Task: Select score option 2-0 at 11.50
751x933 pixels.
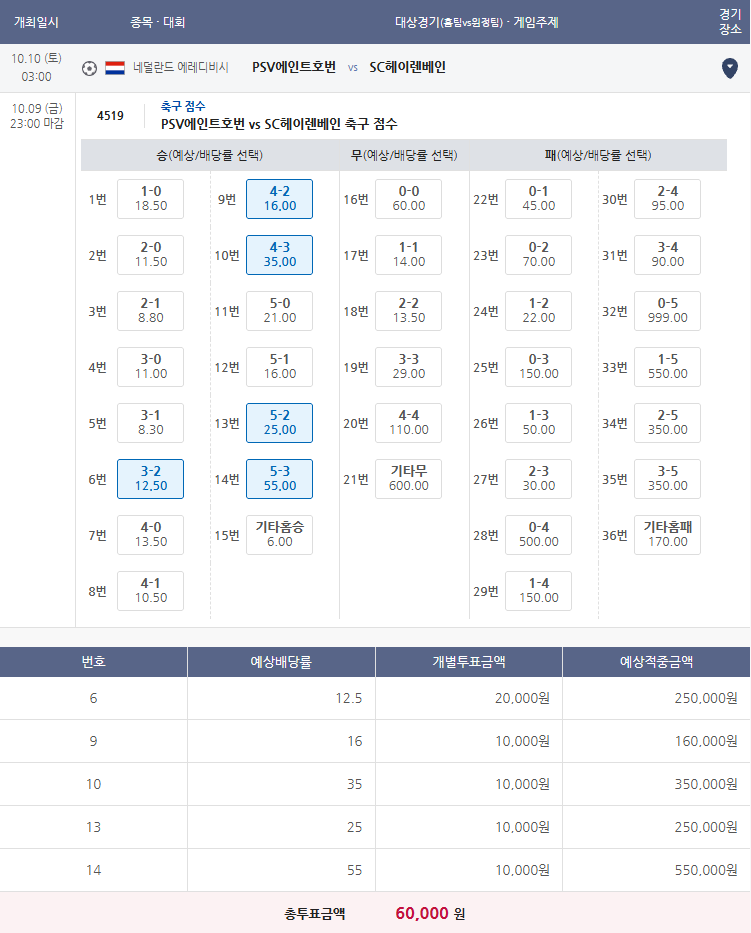Action: pyautogui.click(x=151, y=255)
